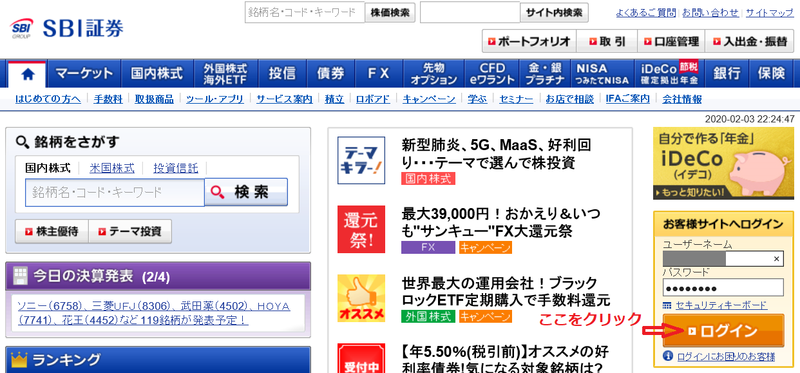Open the マーケット menu tab

84,74
